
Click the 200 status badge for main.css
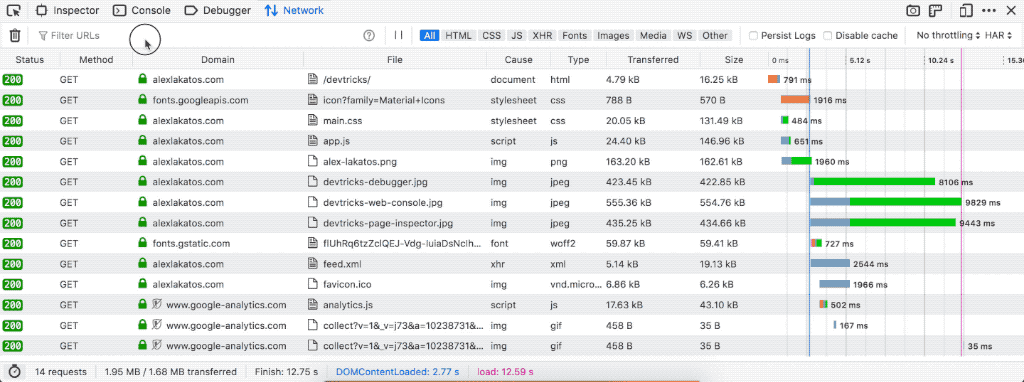(12, 121)
